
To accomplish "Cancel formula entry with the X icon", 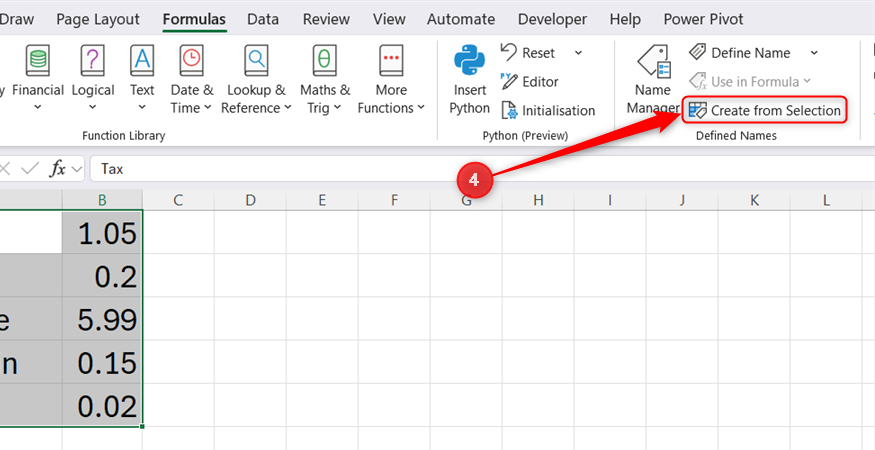I will pyautogui.click(x=4, y=169).
